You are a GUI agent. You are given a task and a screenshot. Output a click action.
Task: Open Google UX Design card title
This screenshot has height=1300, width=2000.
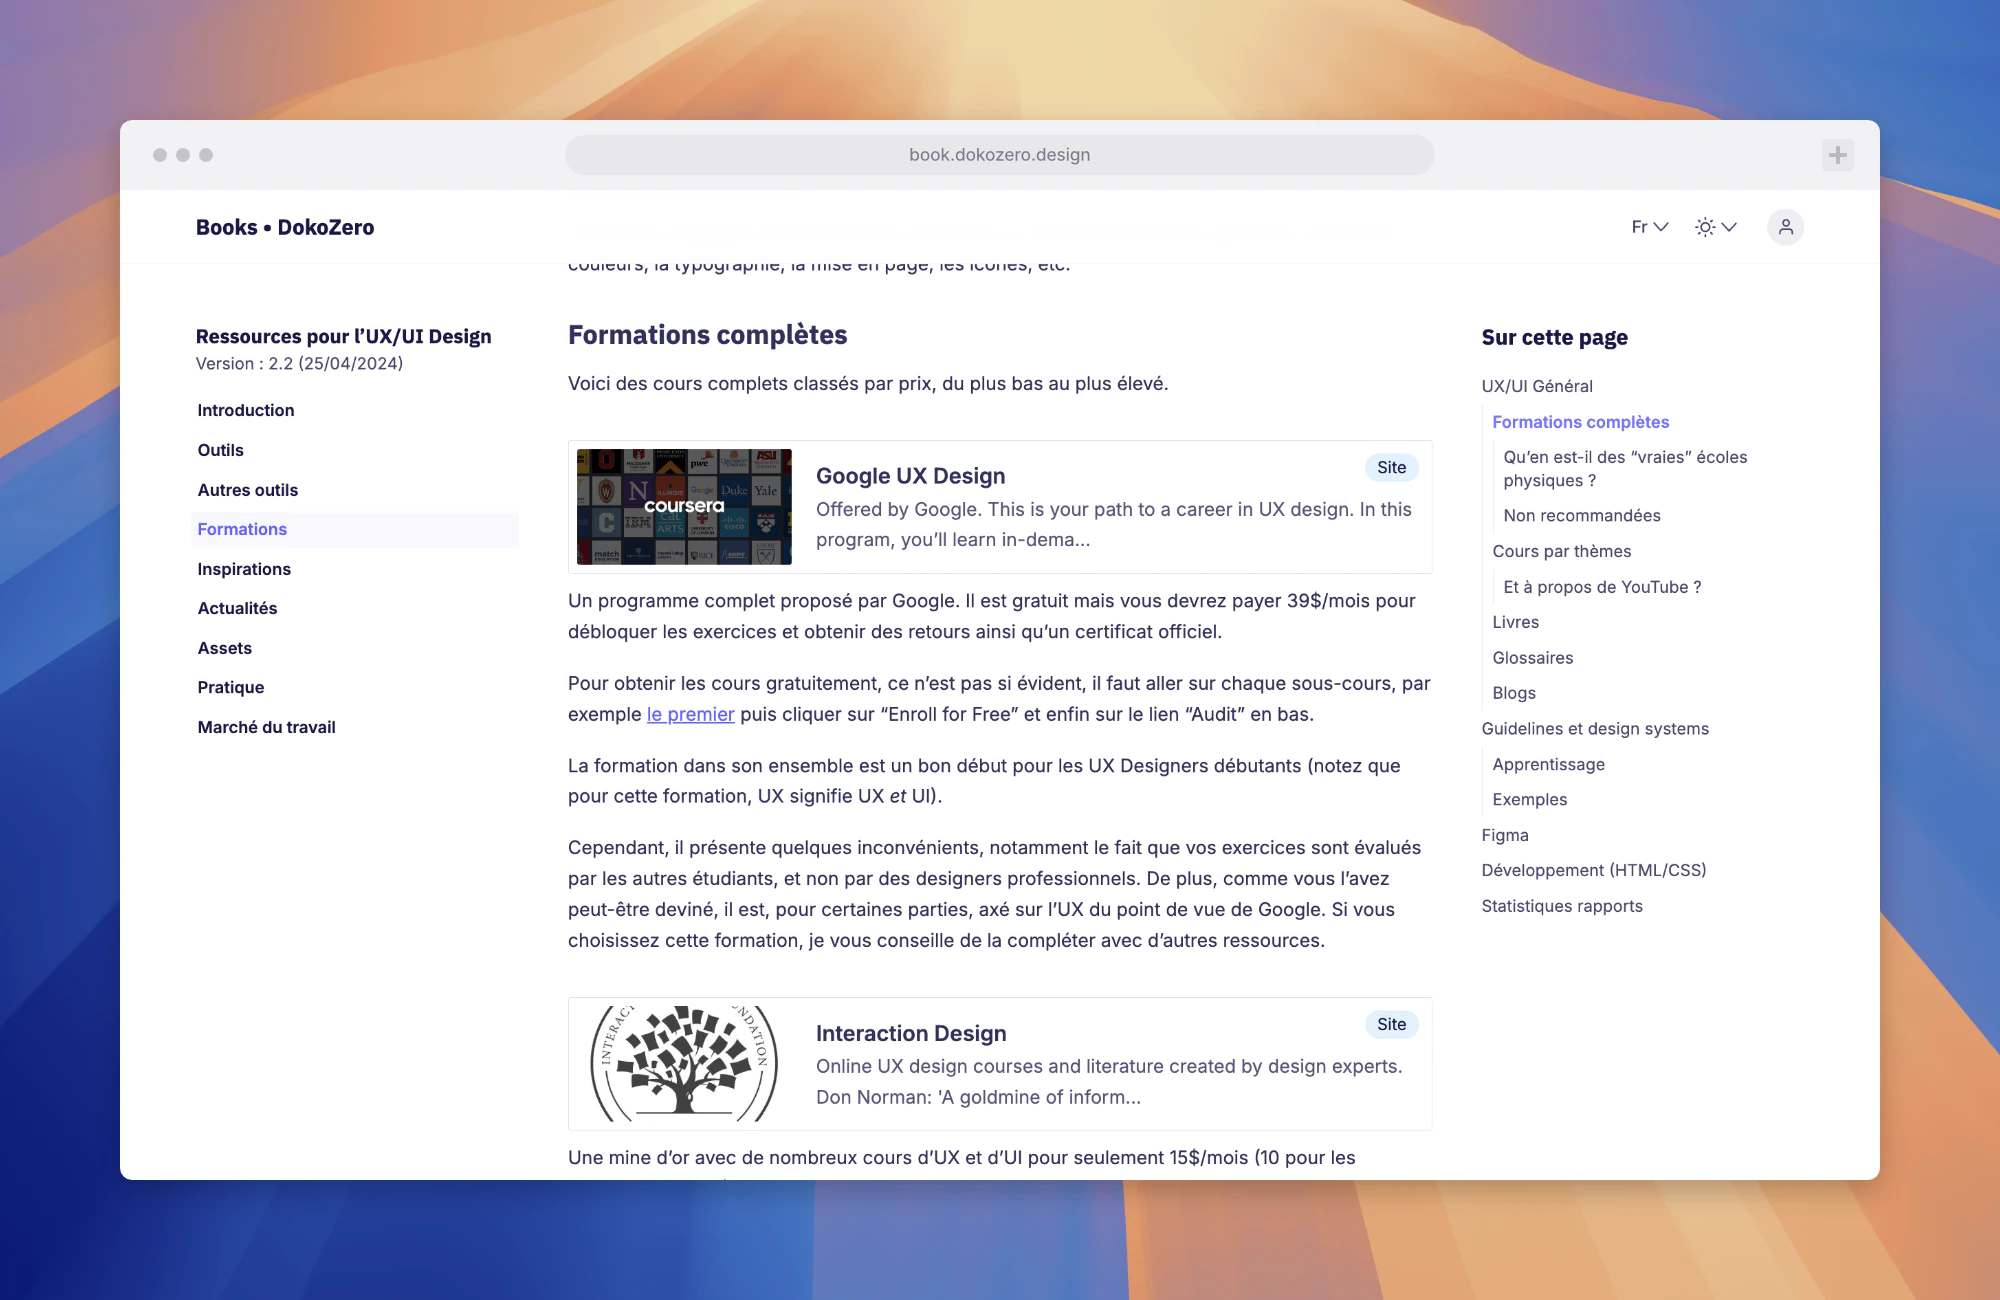pos(910,476)
